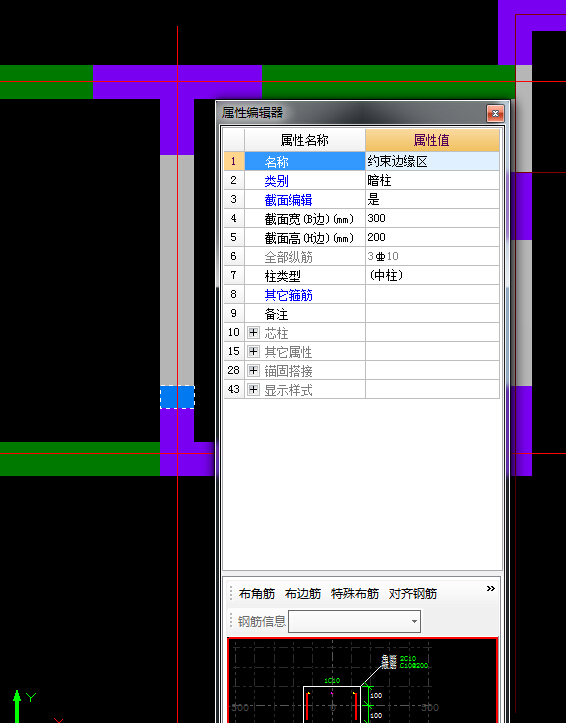Select the 截面编辑 property name
Image resolution: width=566 pixels, height=723 pixels.
click(x=289, y=200)
